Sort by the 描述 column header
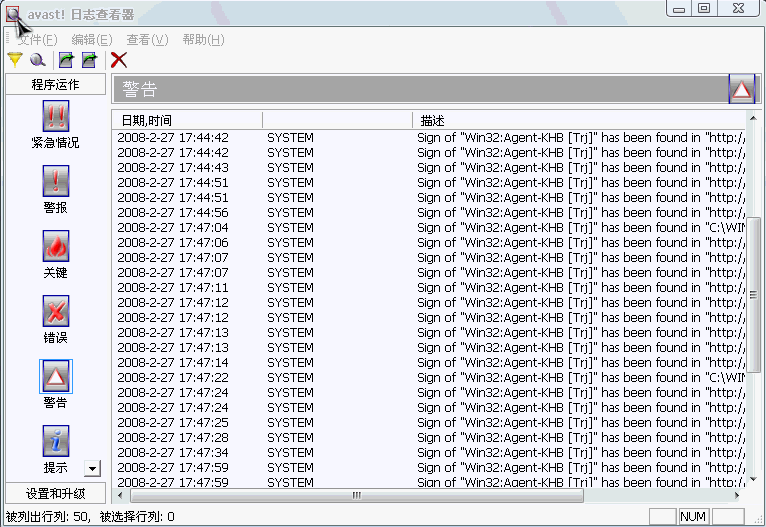The height and width of the screenshot is (527, 766). point(579,120)
